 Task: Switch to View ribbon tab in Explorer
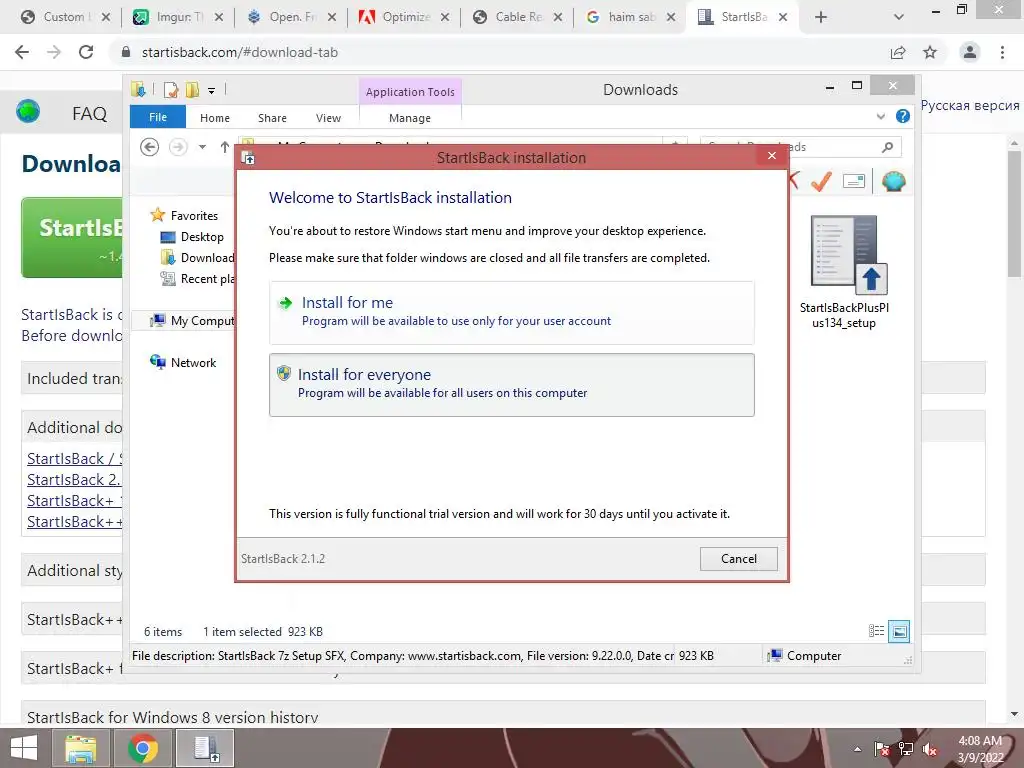(328, 118)
